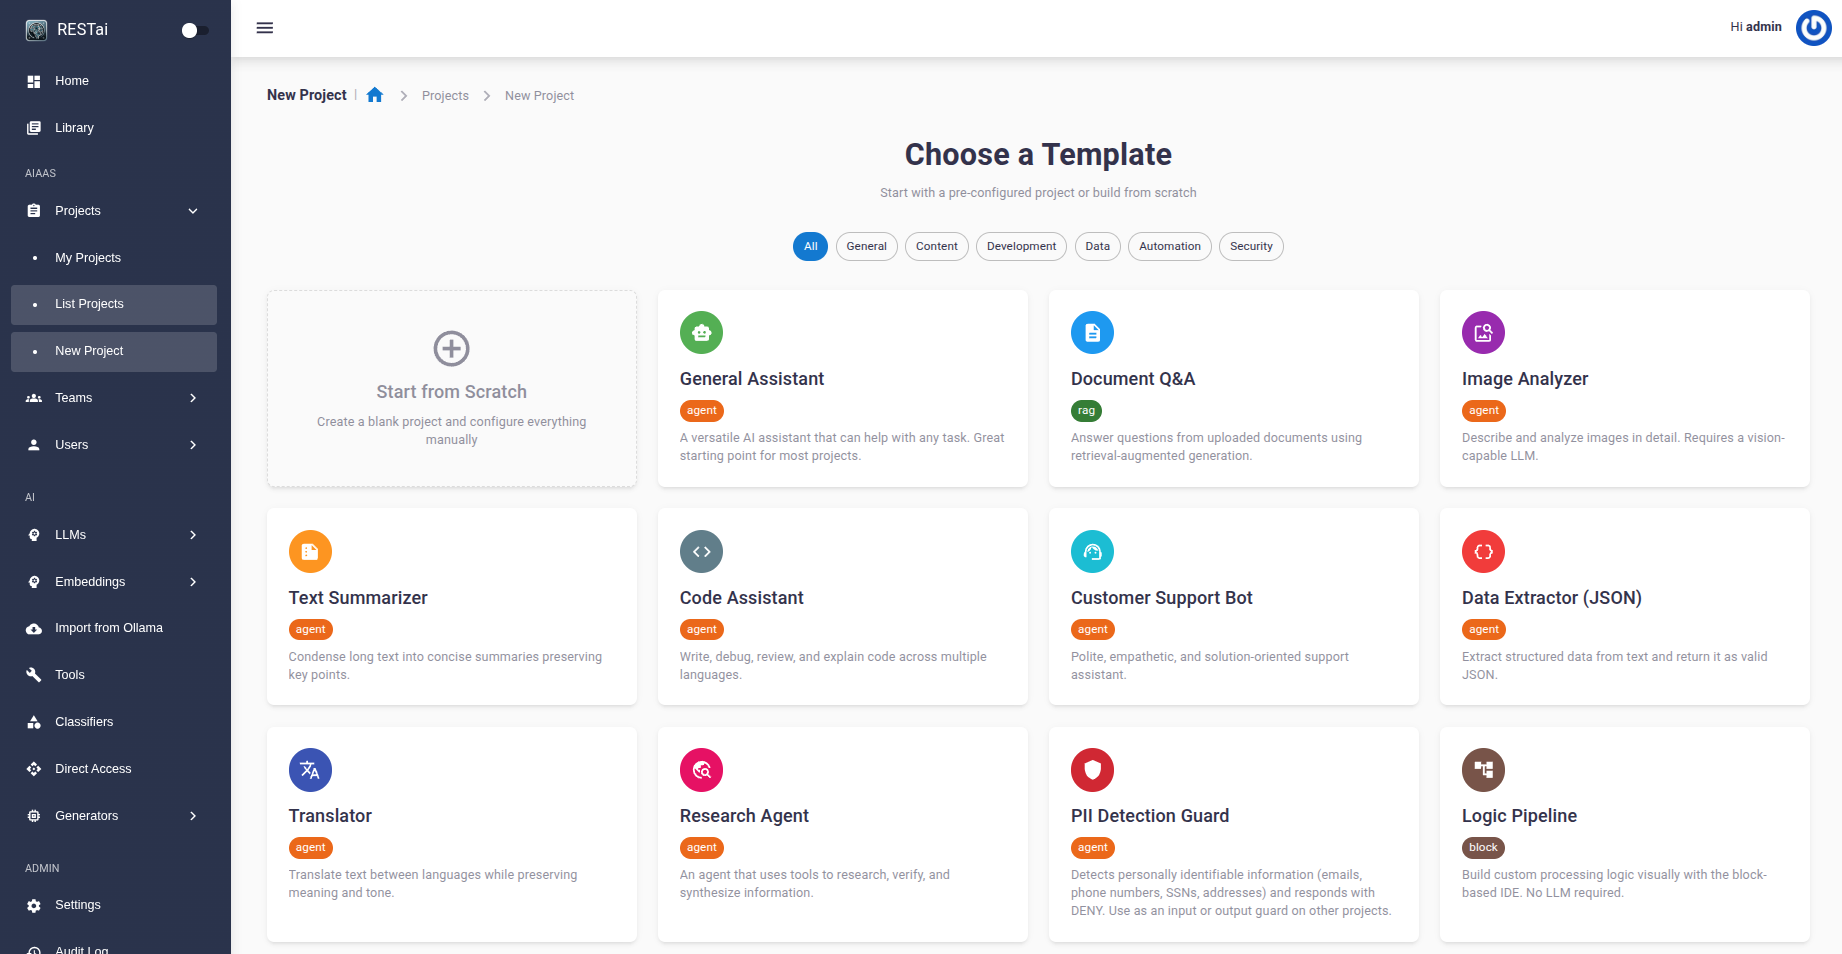Toggle the dark mode switch beside RESTai
Image resolution: width=1842 pixels, height=954 pixels.
[195, 30]
